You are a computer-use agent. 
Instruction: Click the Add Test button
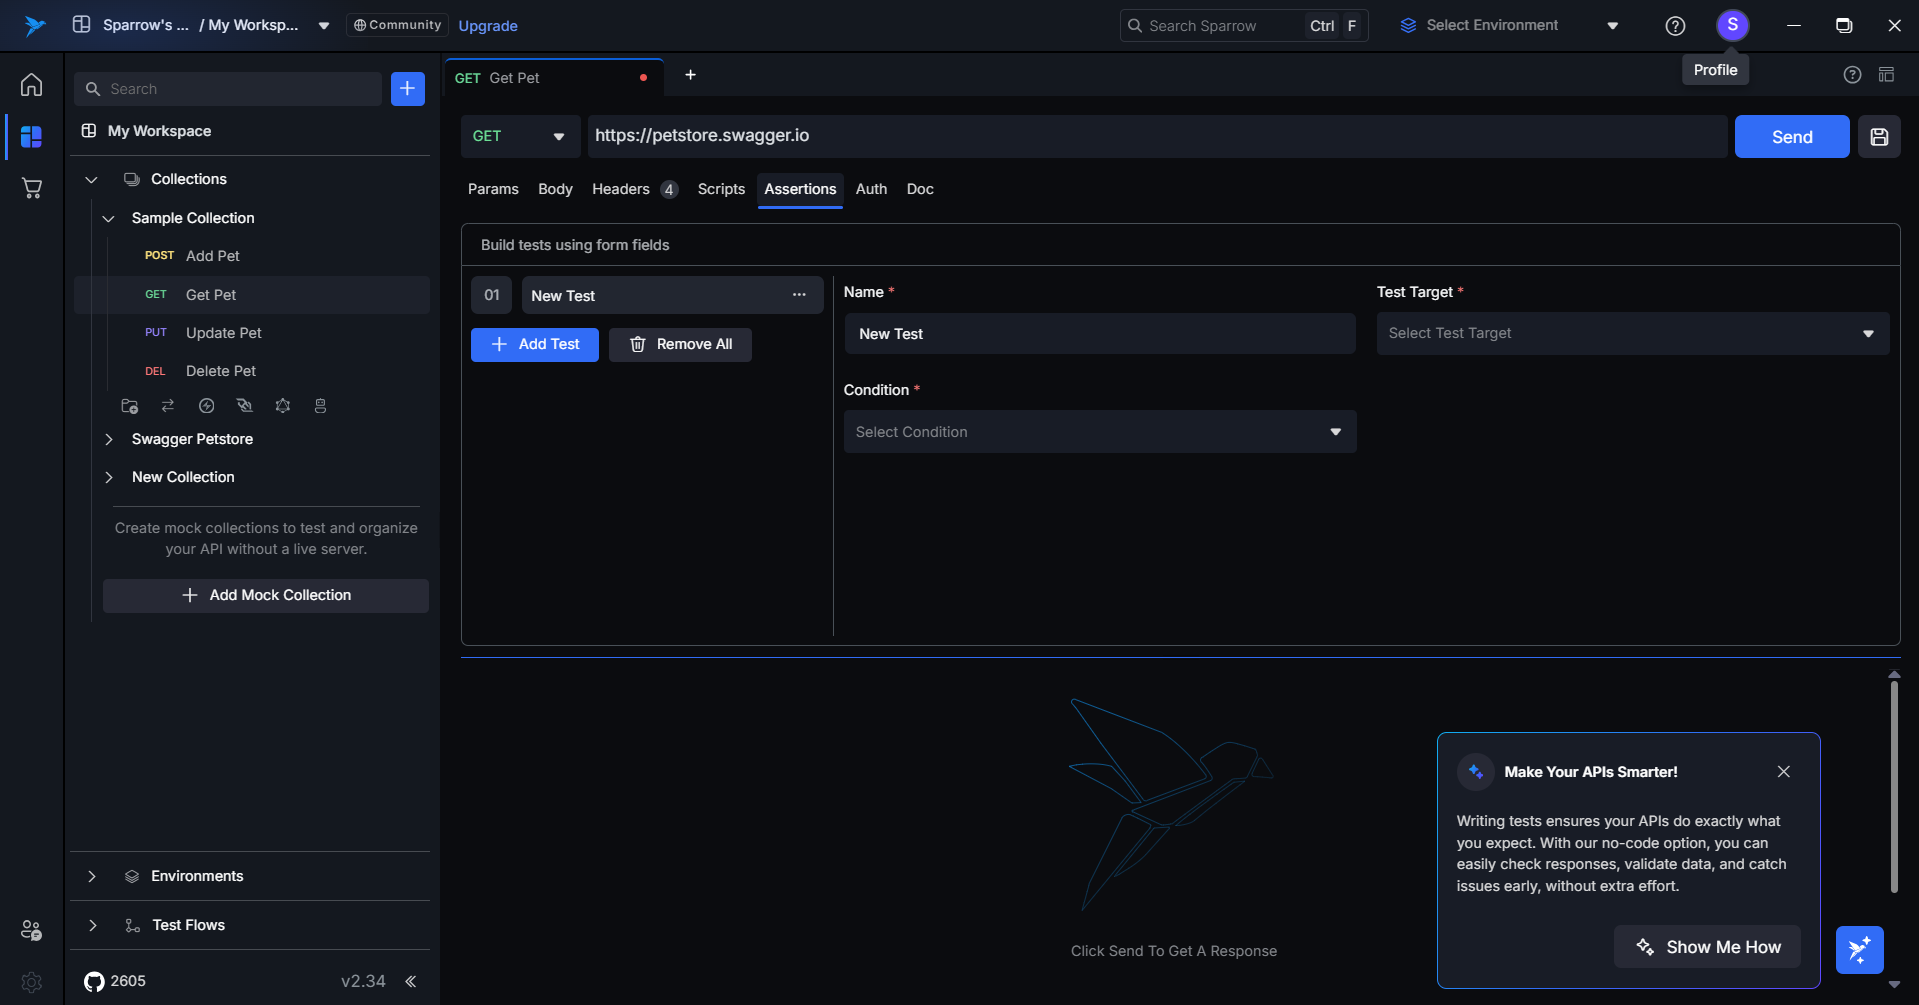tap(534, 344)
